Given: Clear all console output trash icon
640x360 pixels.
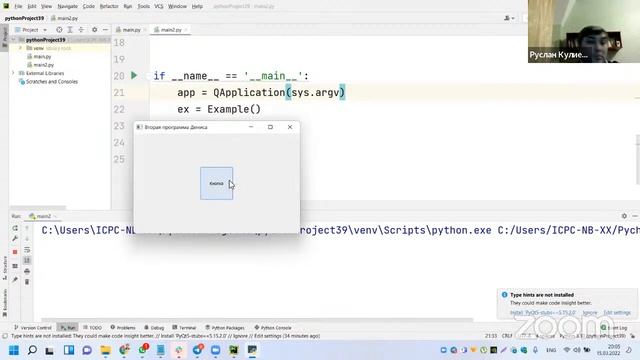Looking at the screenshot, I should tap(27, 282).
